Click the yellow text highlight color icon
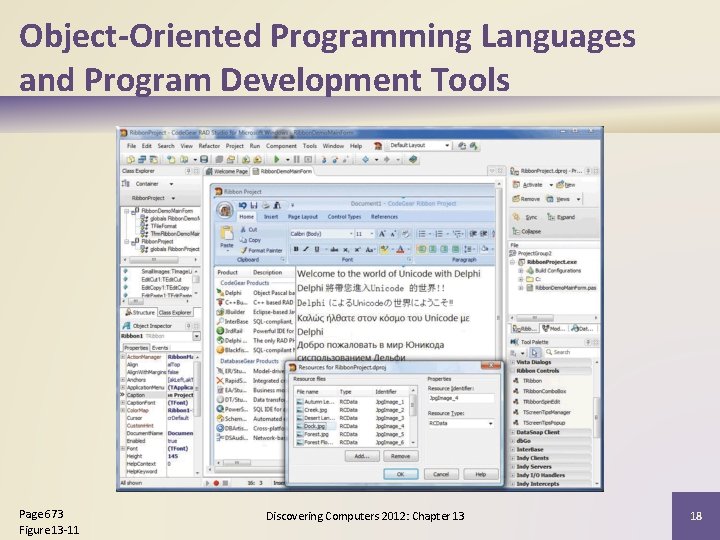The height and width of the screenshot is (540, 720). click(384, 249)
